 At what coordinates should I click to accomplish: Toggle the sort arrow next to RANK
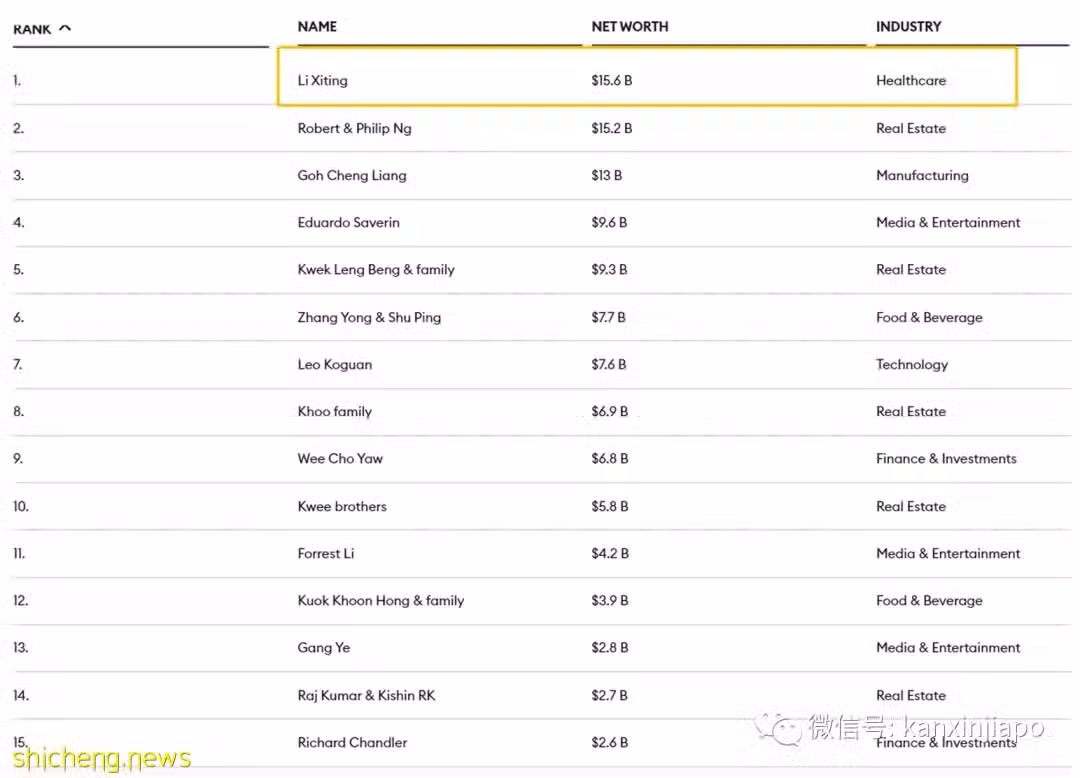65,28
